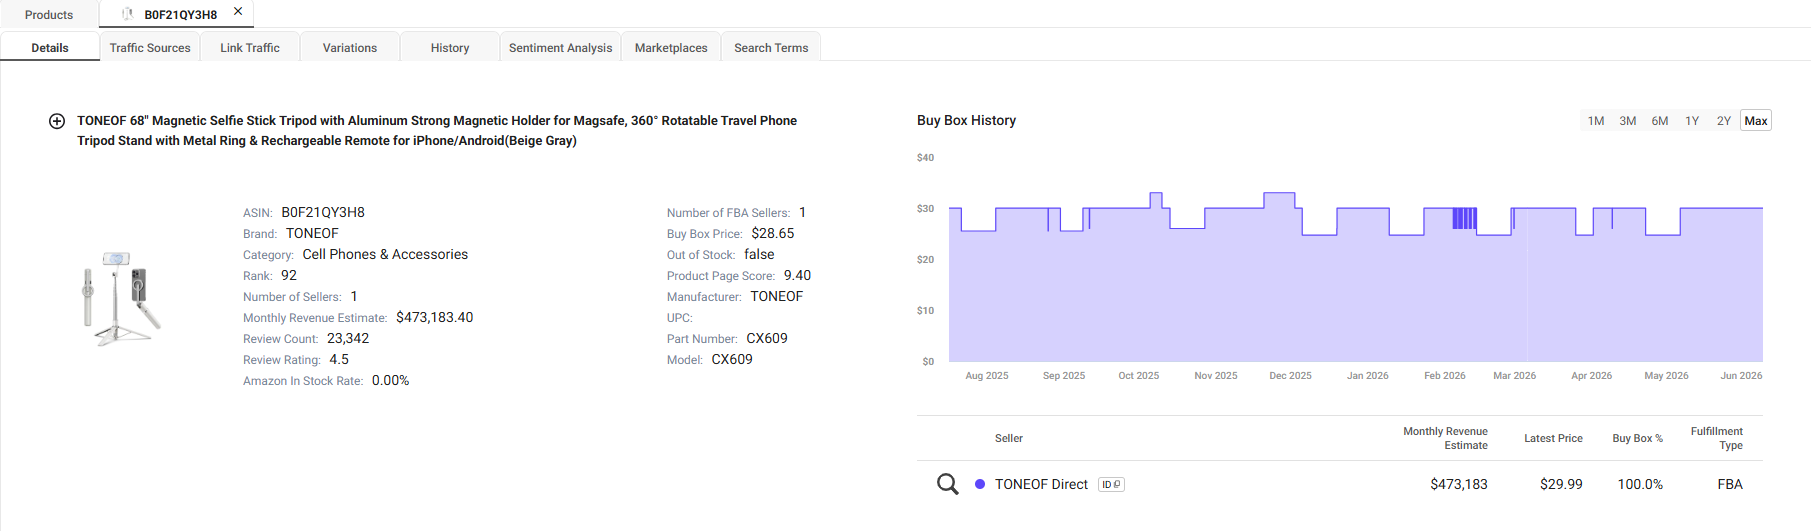Choose 2Y chart time range
The image size is (1811, 531).
click(1724, 120)
